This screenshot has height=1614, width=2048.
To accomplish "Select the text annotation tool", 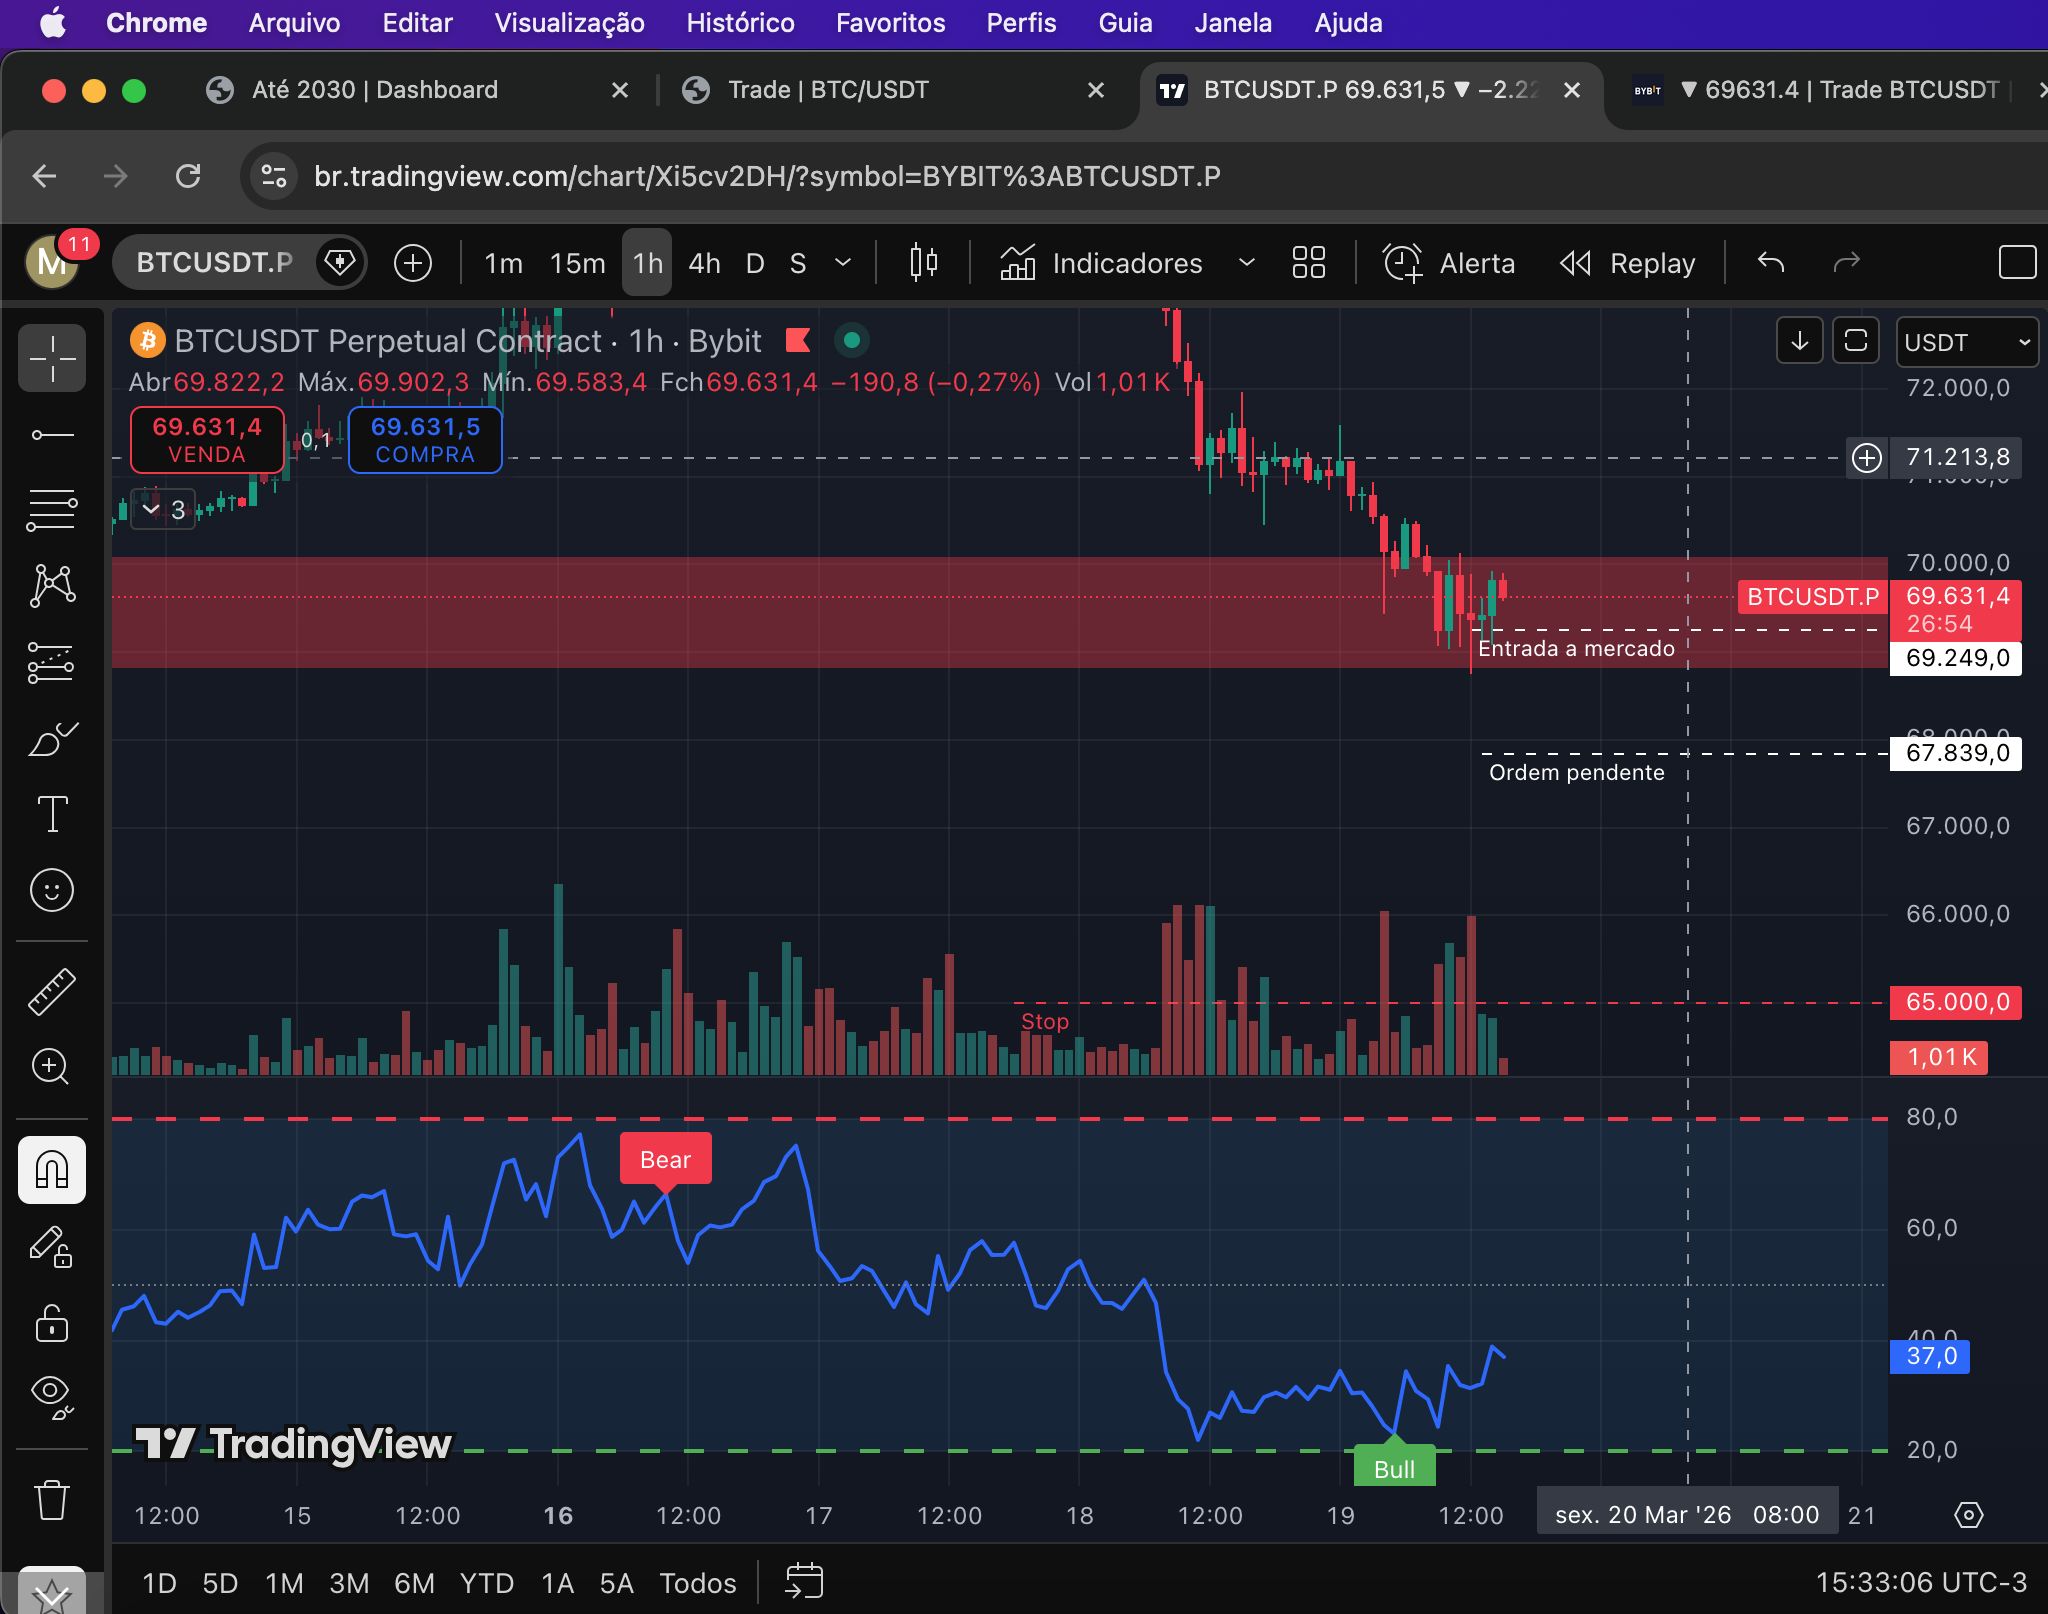I will click(52, 814).
